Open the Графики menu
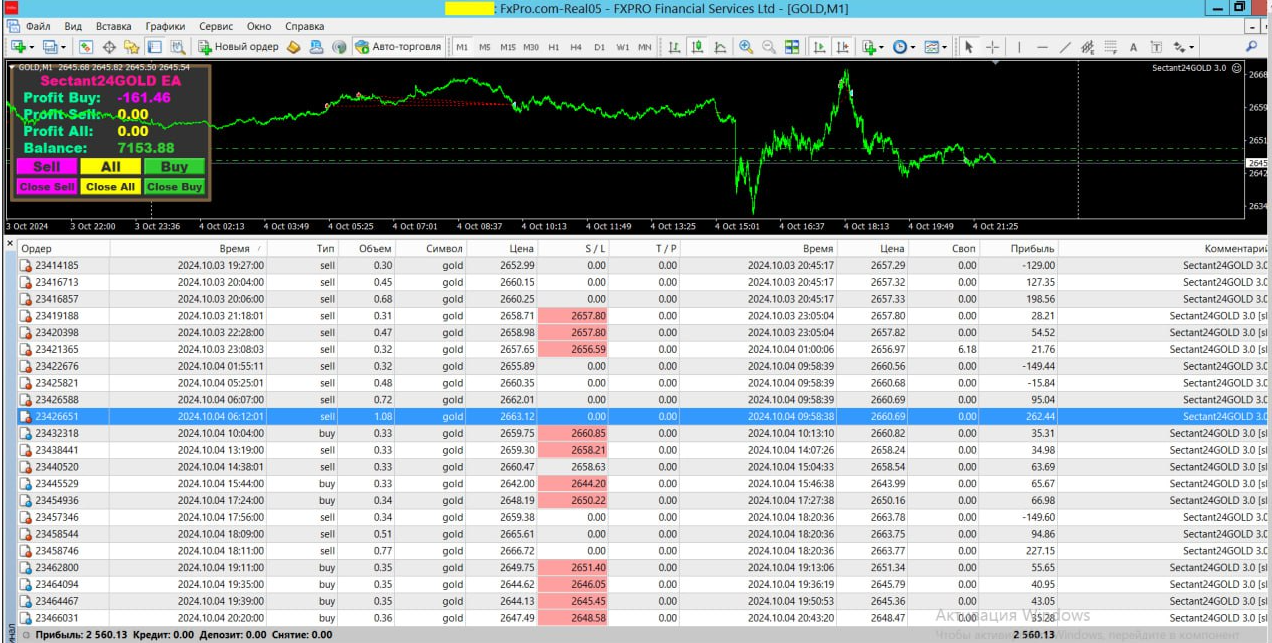Viewport: 1272px width, 643px height. pyautogui.click(x=165, y=26)
